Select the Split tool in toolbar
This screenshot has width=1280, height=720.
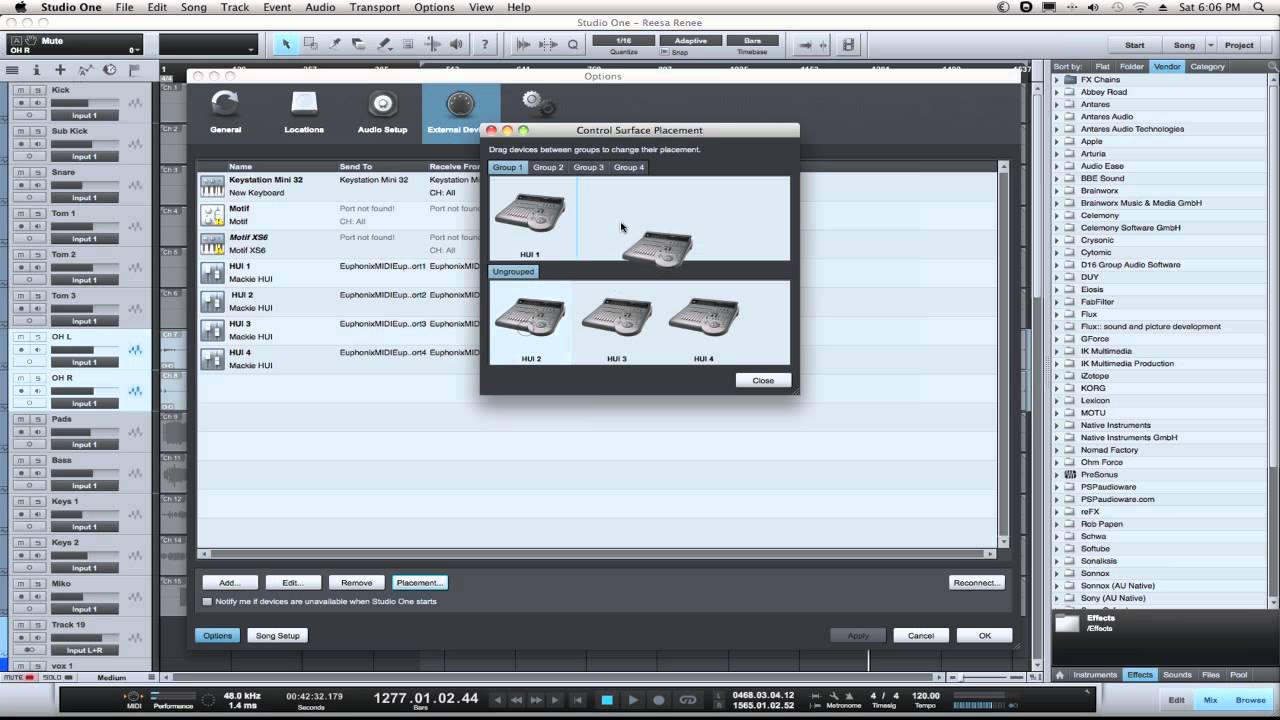click(335, 44)
